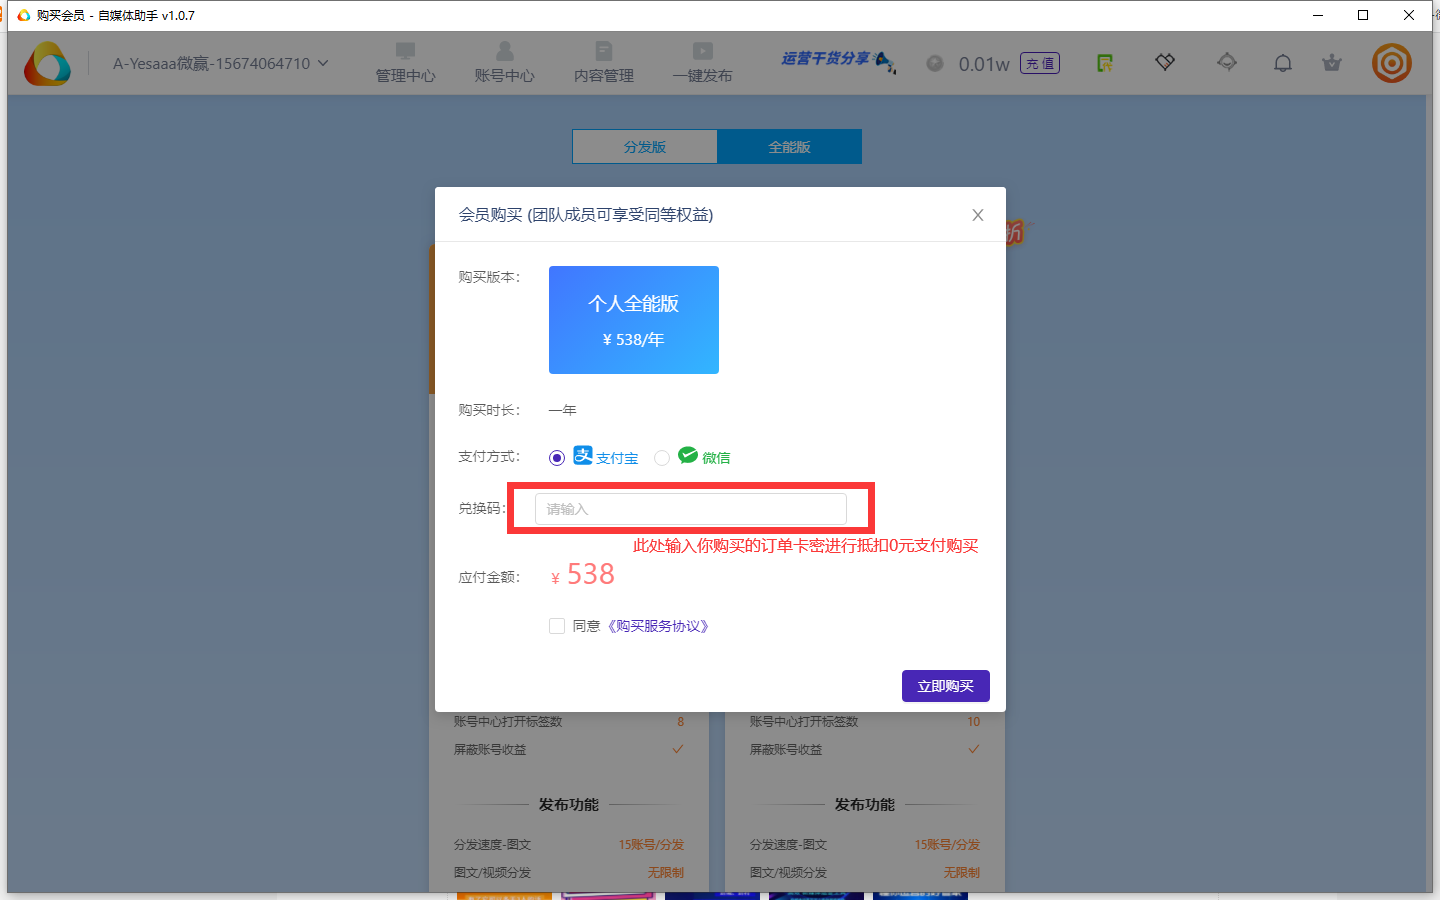Click the green agent icon in toolbar
1440x900 pixels.
[1105, 63]
